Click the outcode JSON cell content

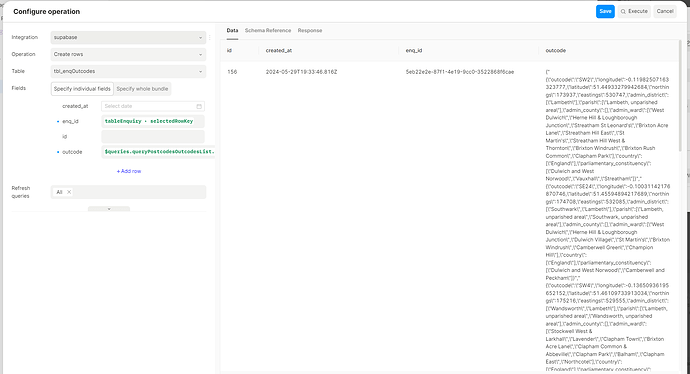[608, 220]
